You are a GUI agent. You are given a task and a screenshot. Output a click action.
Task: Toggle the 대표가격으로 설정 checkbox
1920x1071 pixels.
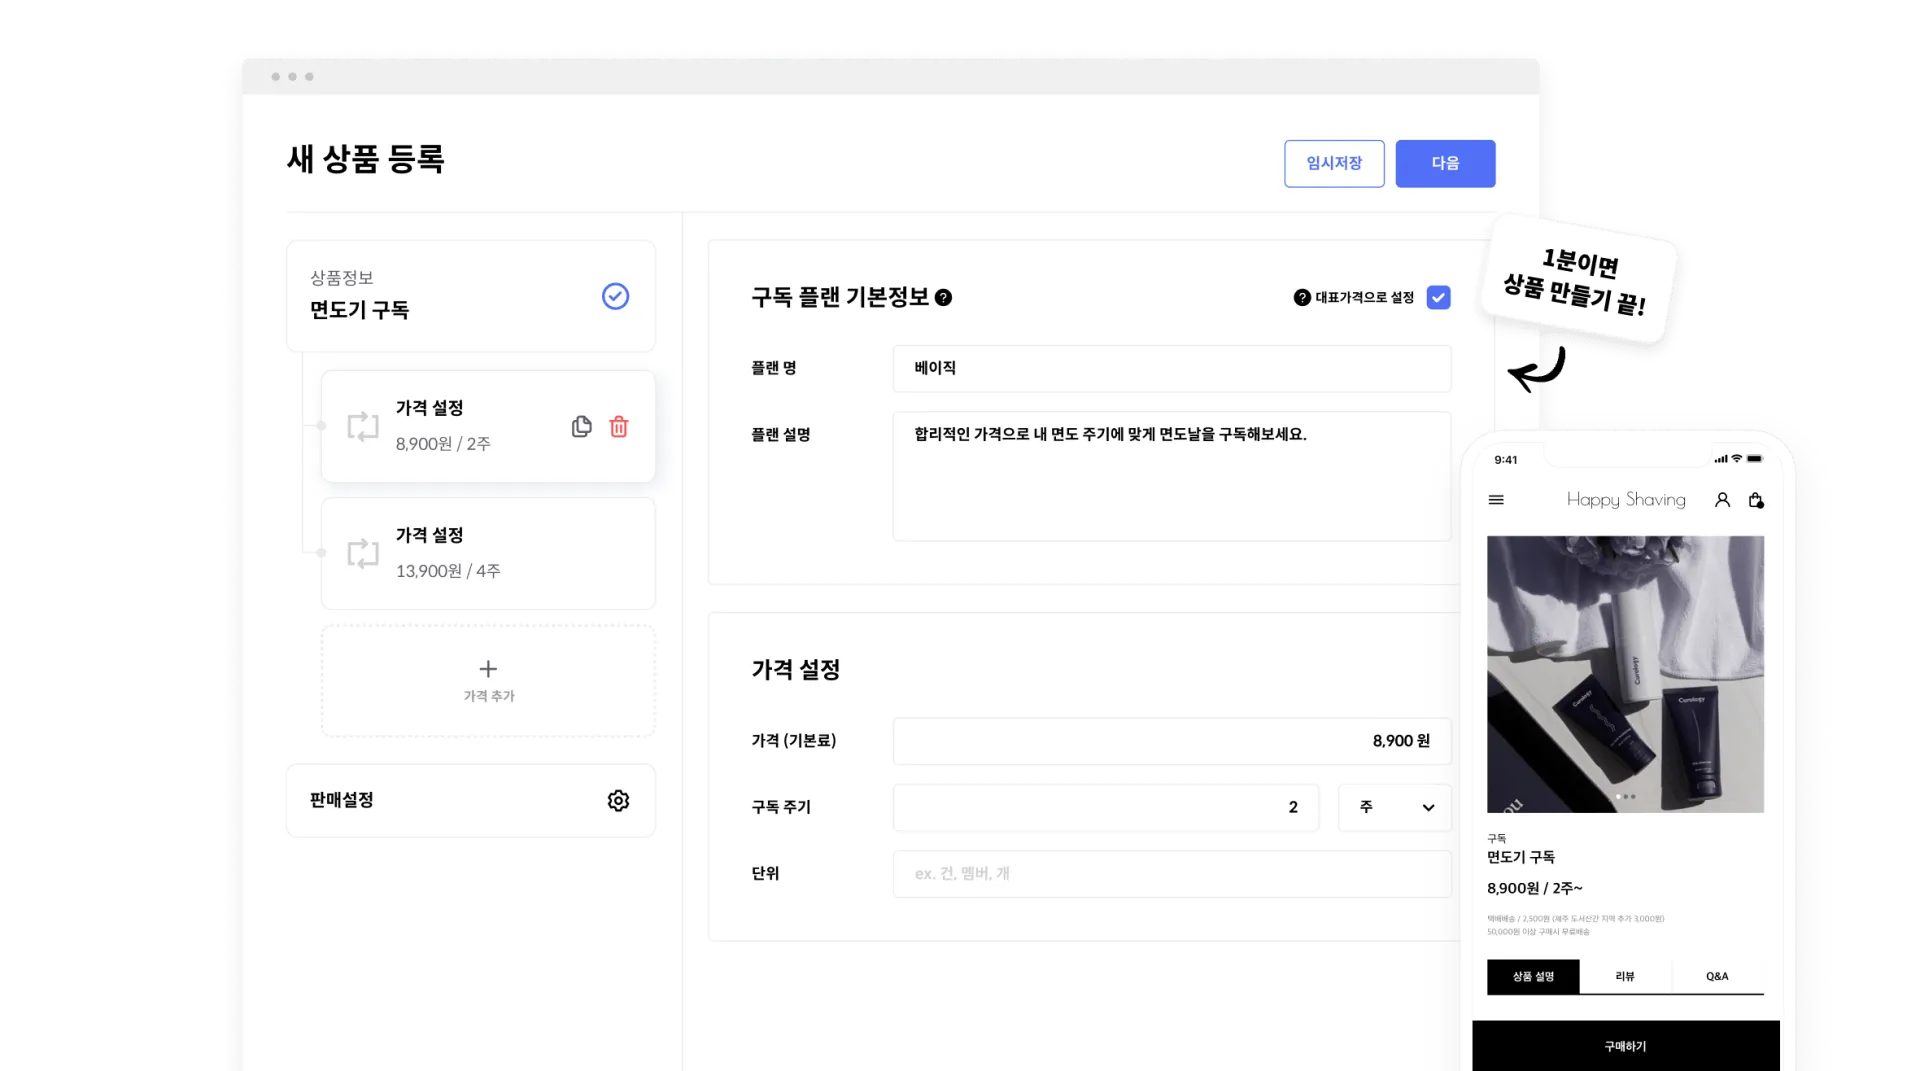click(x=1438, y=297)
